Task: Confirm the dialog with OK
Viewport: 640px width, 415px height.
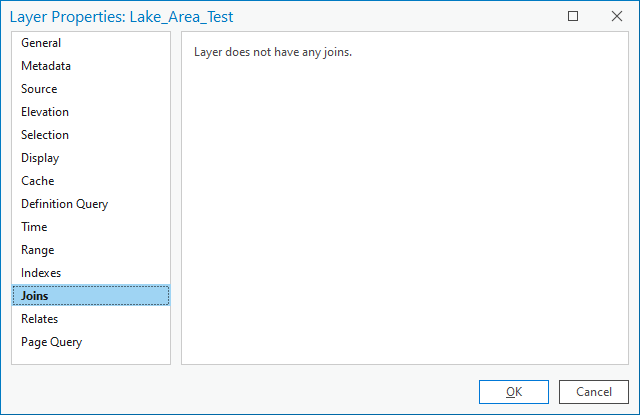Action: click(513, 392)
